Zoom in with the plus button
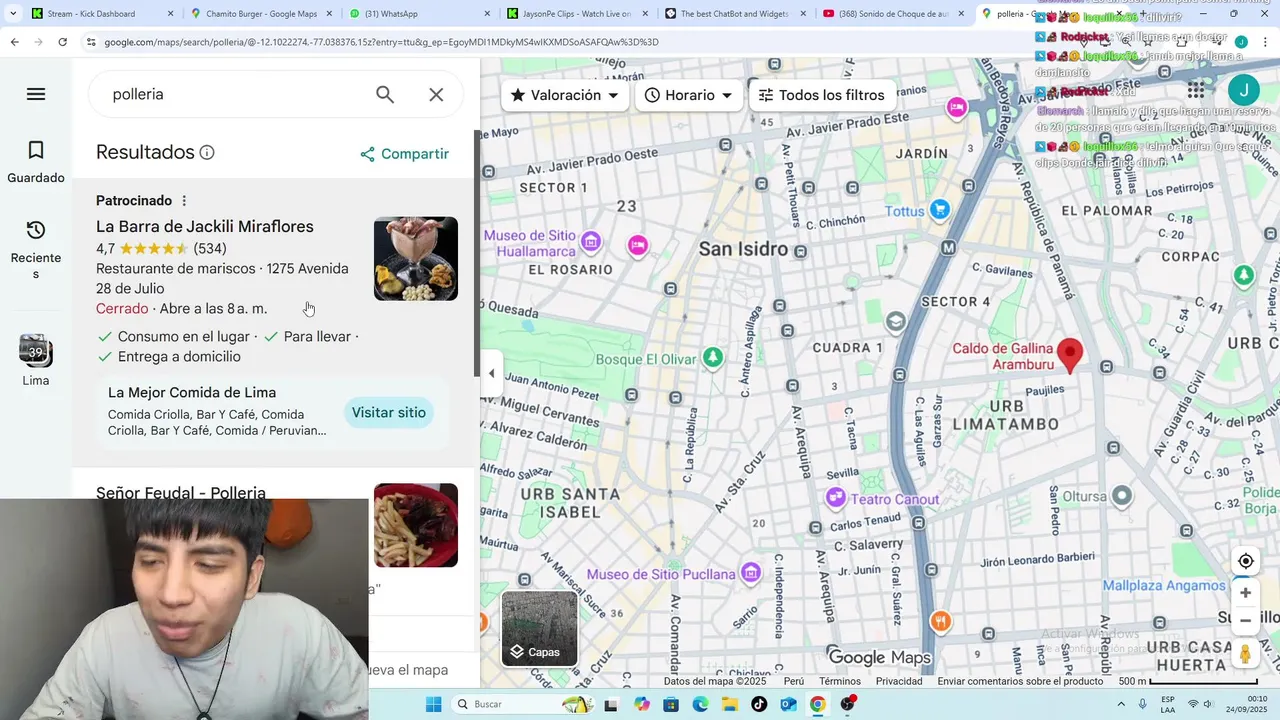 pos(1245,593)
